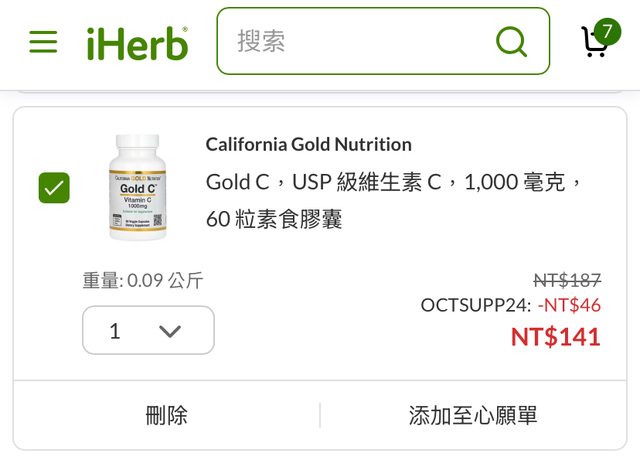Uncheck the Gold C item checkbox
The width and height of the screenshot is (640, 460).
[54, 187]
